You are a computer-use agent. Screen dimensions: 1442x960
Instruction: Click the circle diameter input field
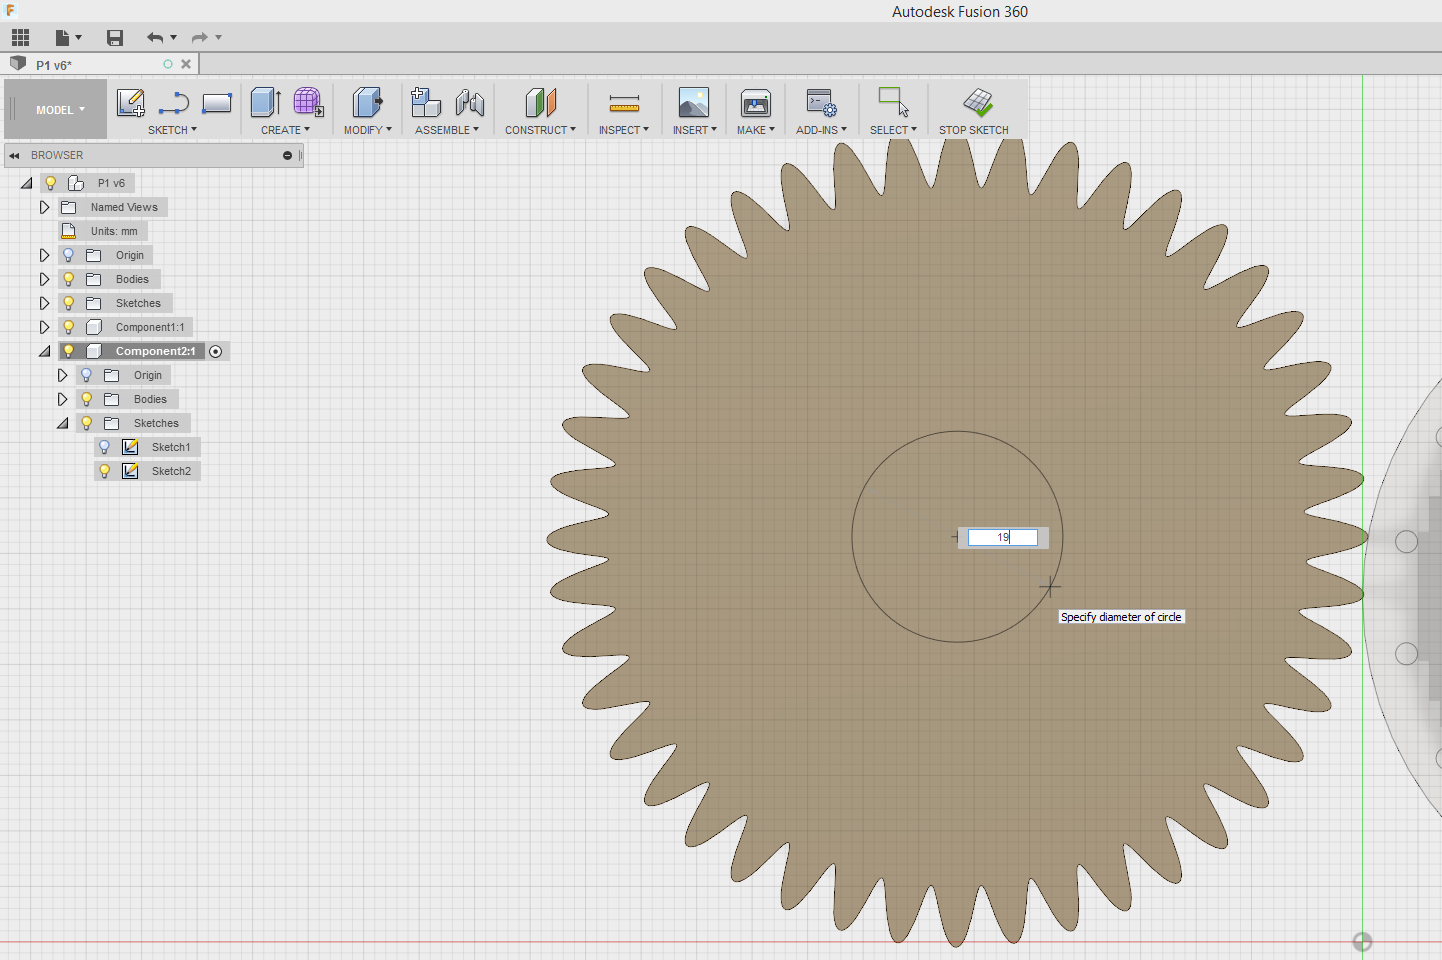tap(1003, 537)
